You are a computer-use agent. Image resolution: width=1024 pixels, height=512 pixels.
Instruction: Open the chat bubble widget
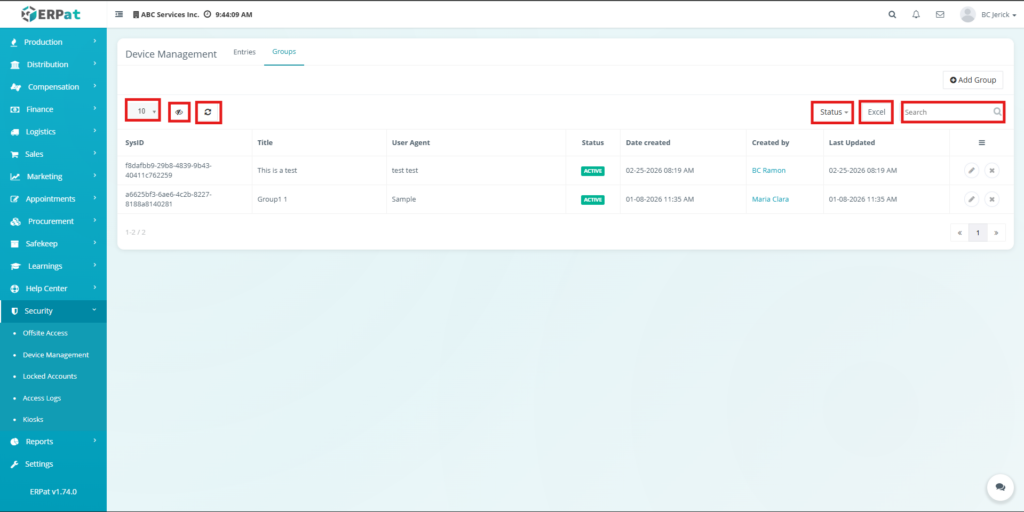(999, 487)
